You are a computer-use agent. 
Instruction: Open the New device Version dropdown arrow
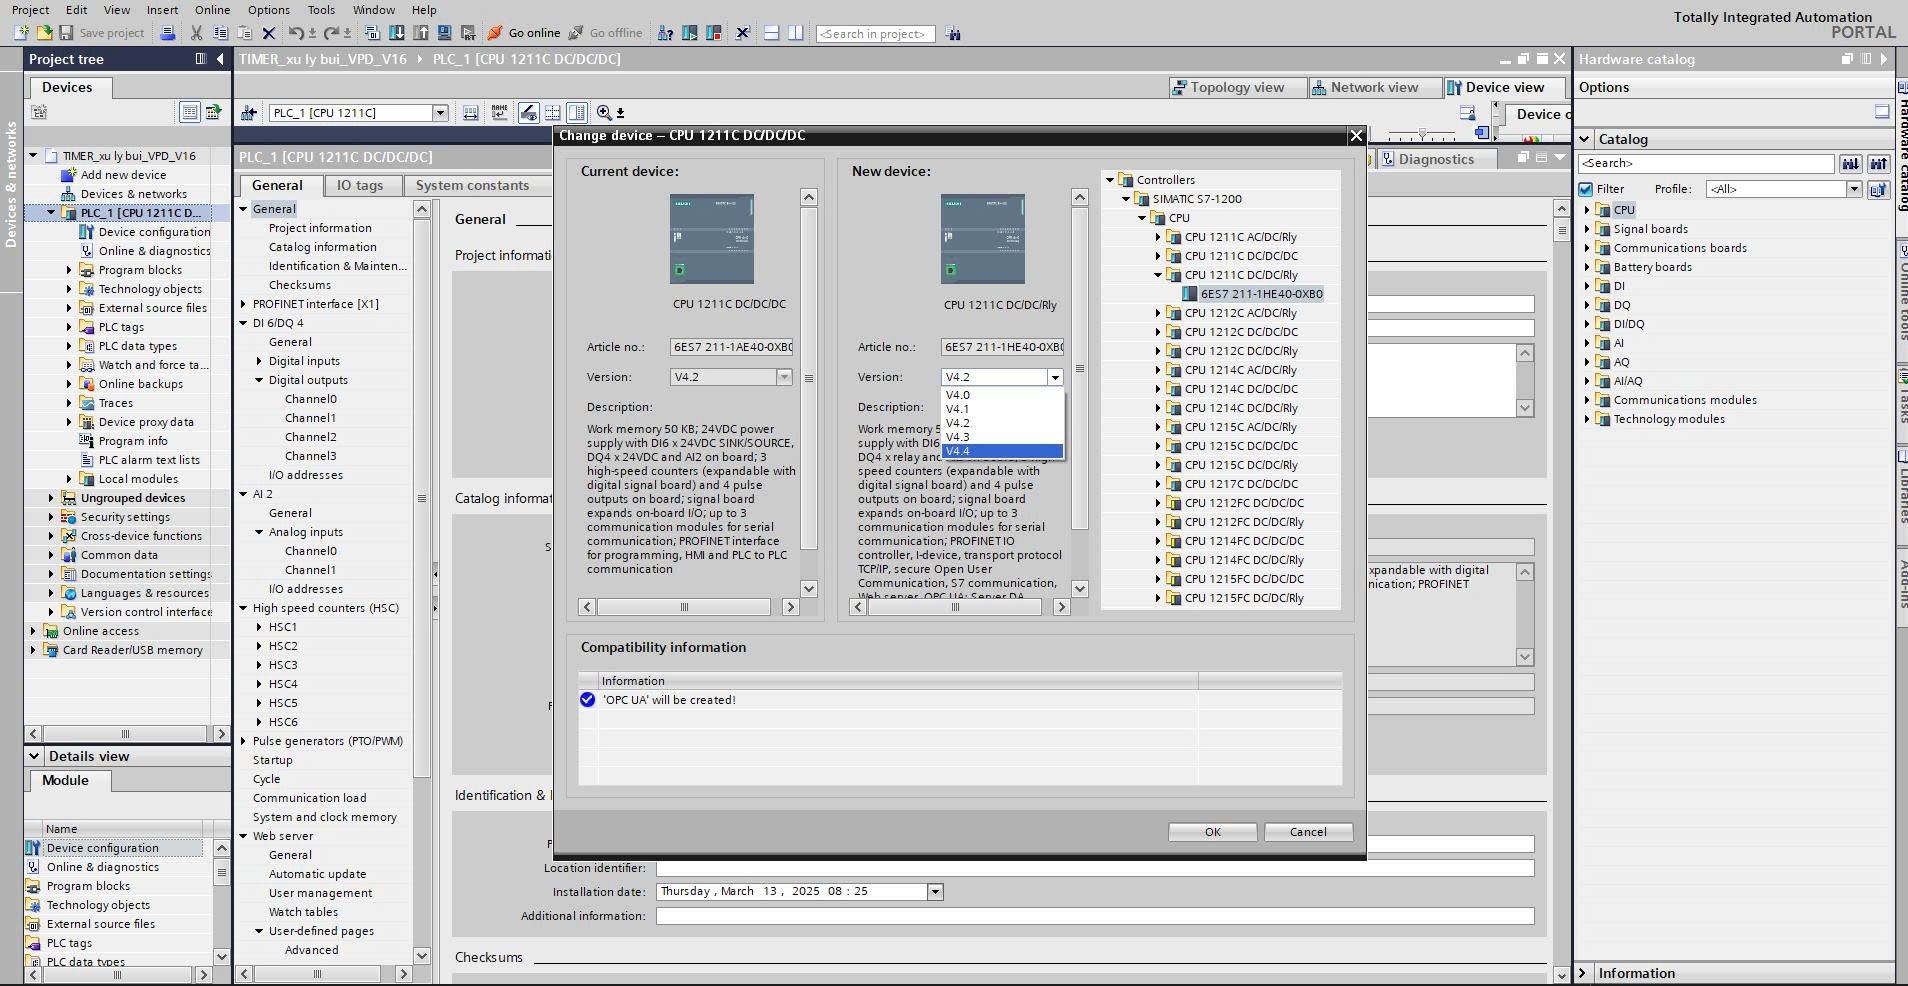1054,377
